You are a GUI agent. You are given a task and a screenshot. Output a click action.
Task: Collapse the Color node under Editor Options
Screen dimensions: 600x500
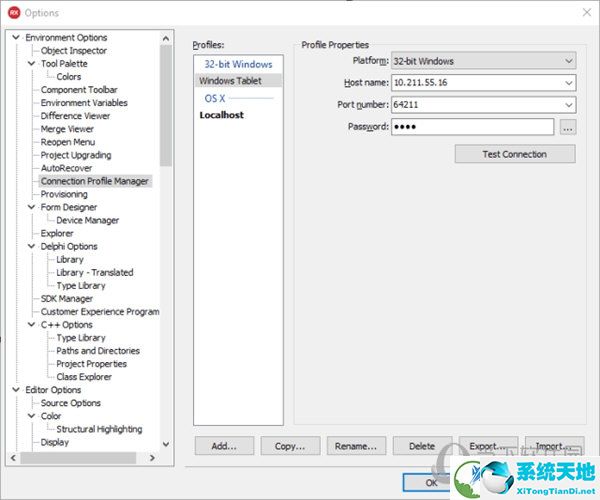coord(31,415)
